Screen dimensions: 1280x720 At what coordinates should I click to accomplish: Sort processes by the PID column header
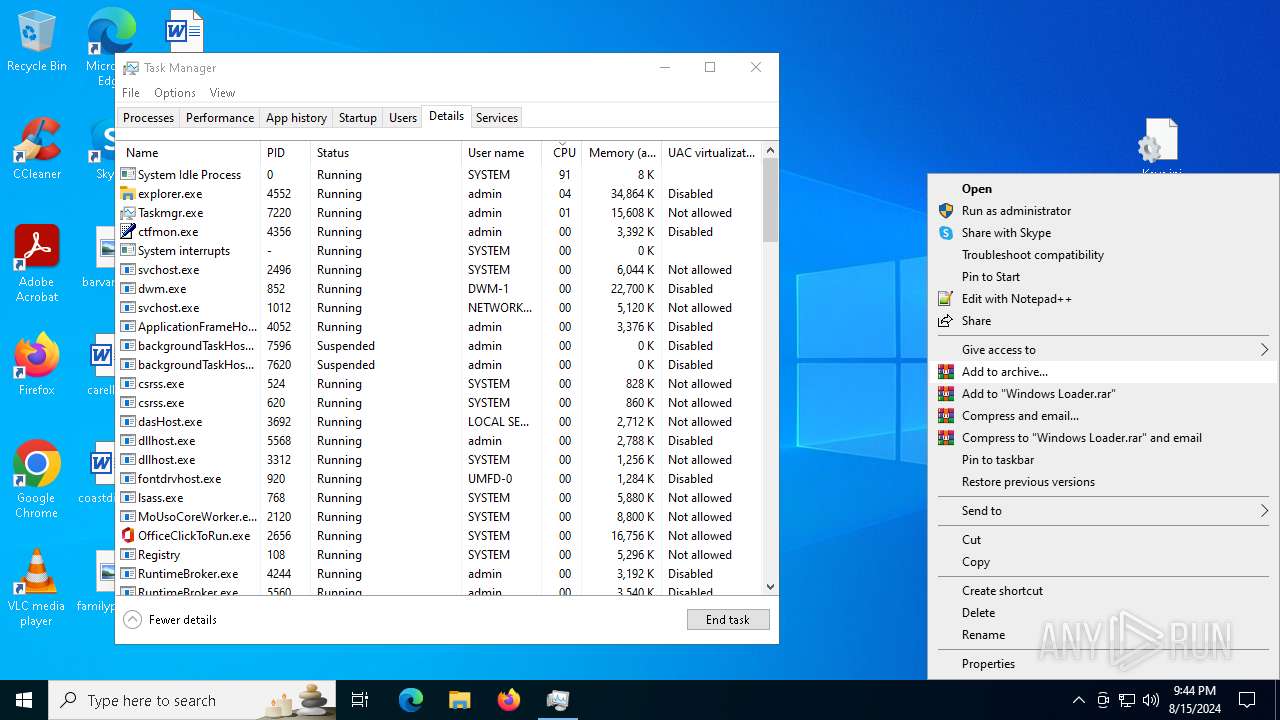(285, 153)
